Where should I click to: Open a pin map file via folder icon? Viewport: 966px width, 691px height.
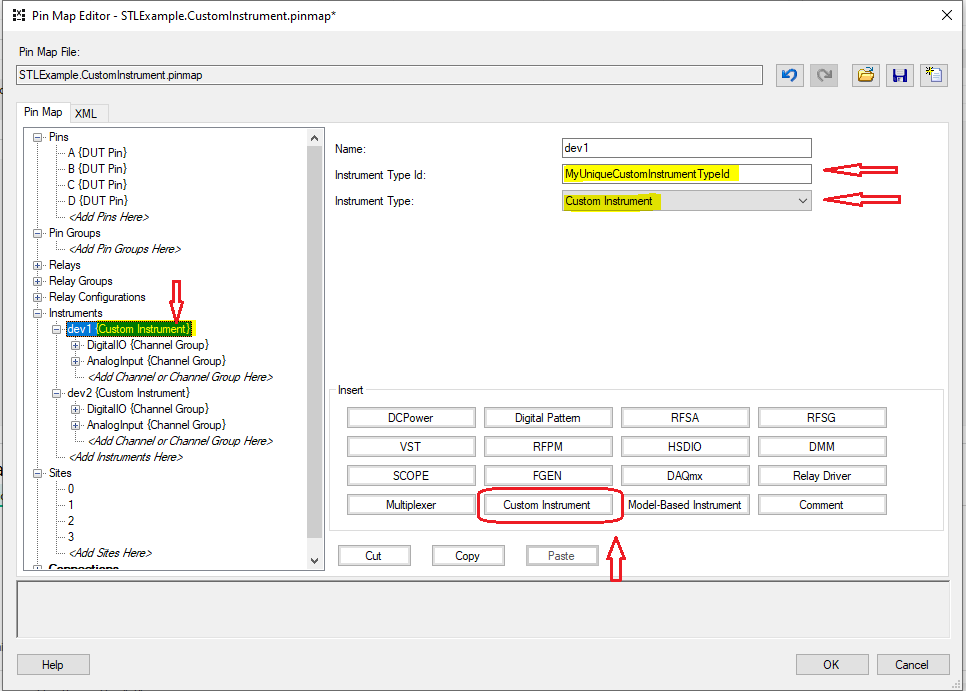coord(866,75)
